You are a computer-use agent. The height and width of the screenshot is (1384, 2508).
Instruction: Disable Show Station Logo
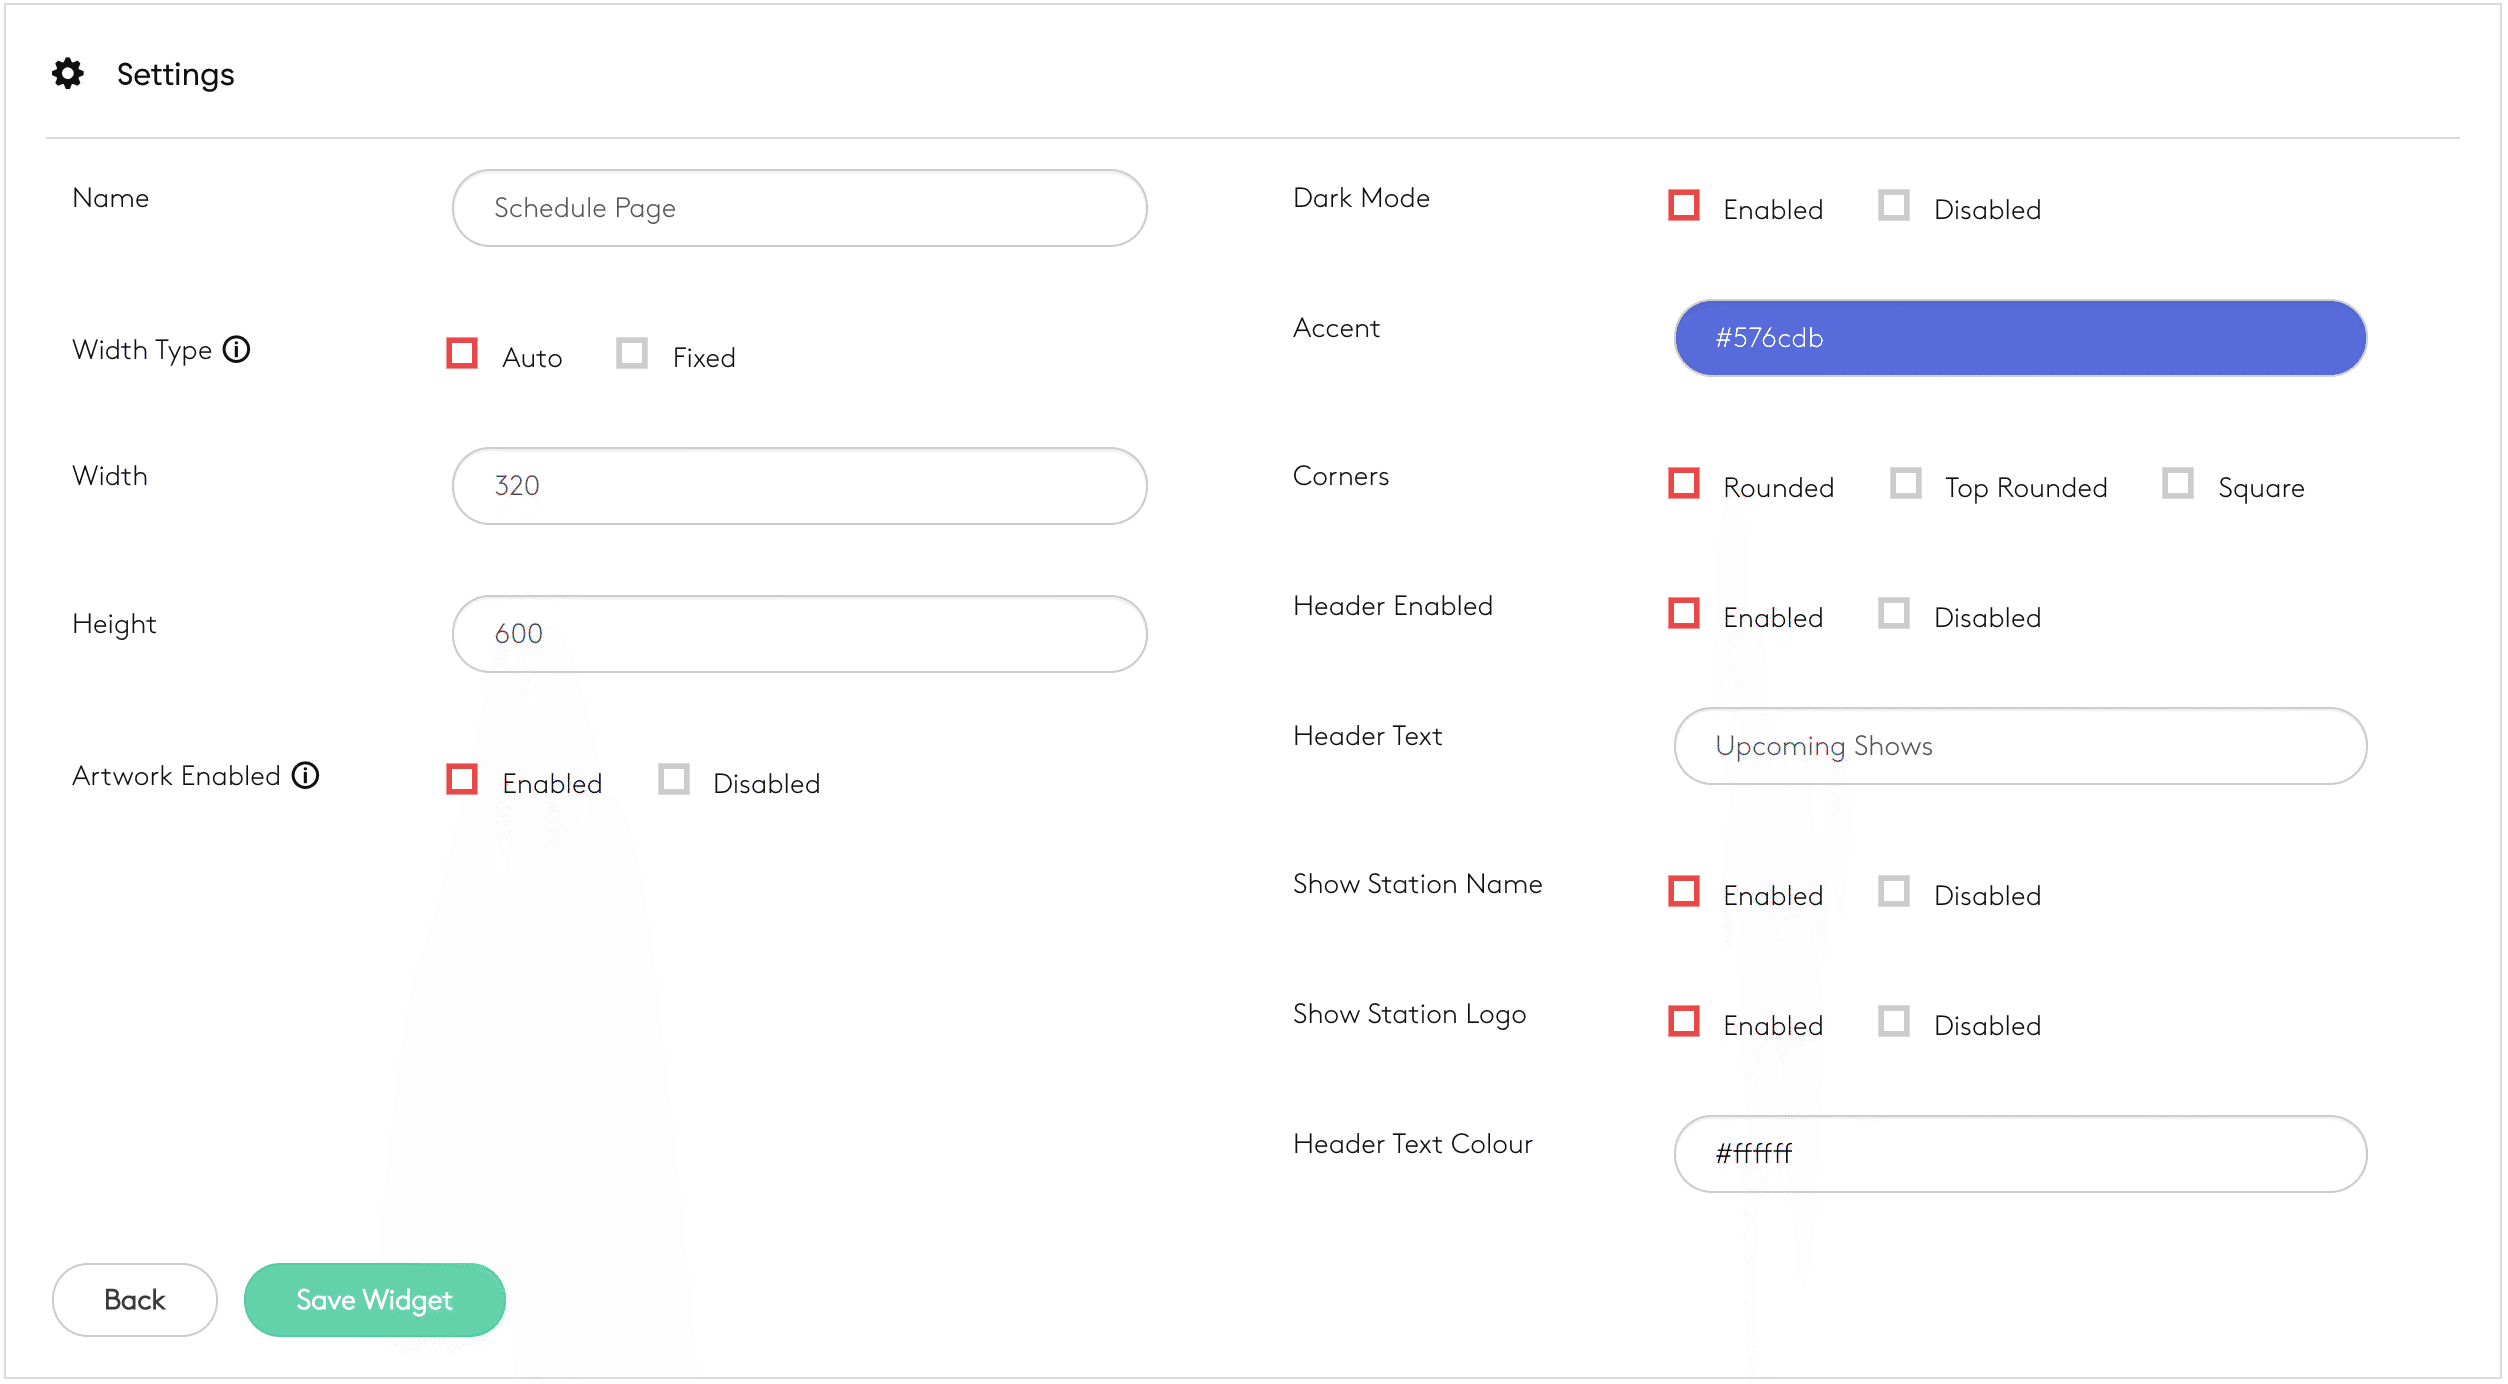[1895, 1021]
